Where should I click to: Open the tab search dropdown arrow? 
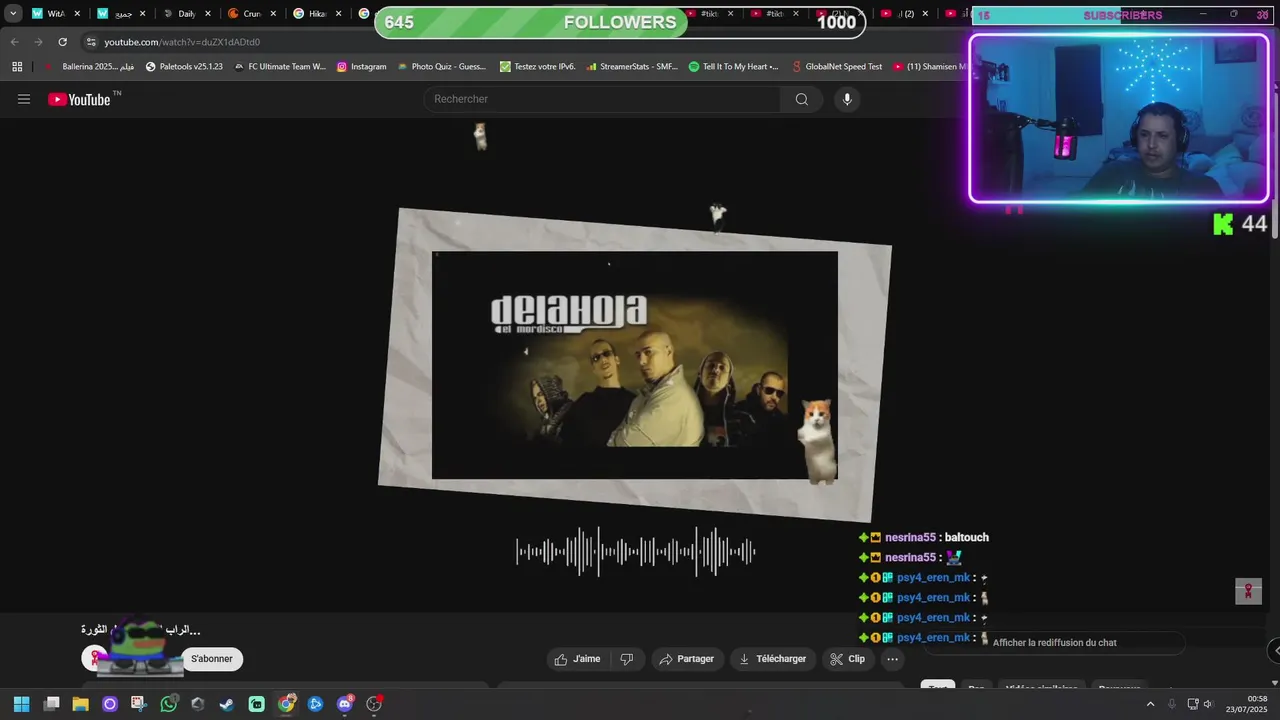tap(13, 14)
